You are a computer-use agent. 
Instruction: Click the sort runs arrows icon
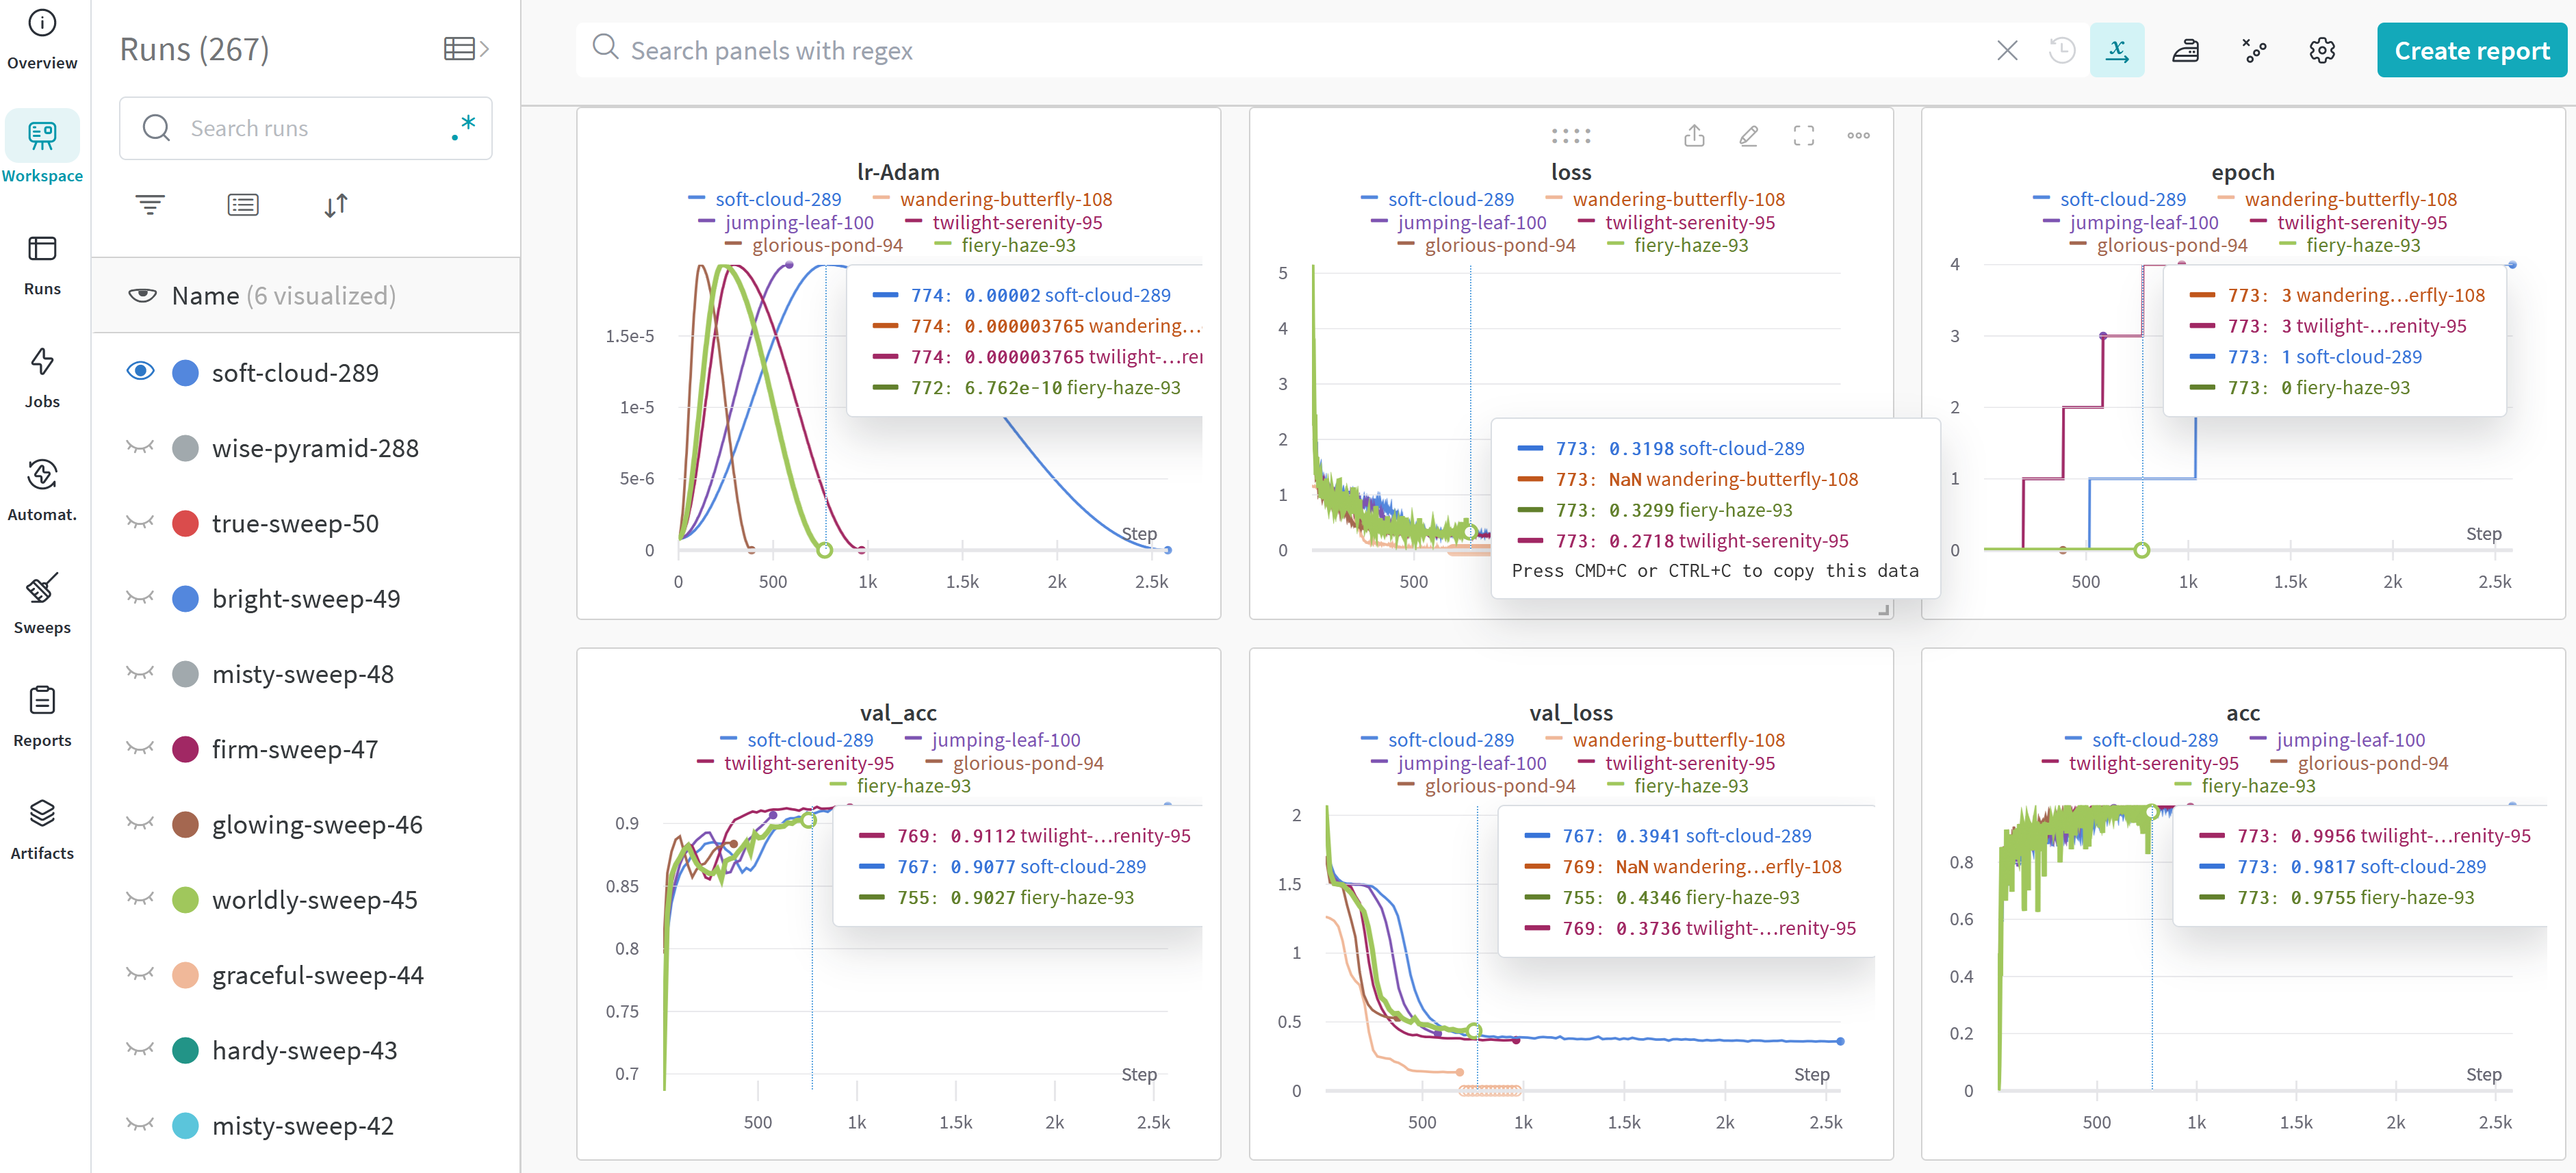coord(336,205)
